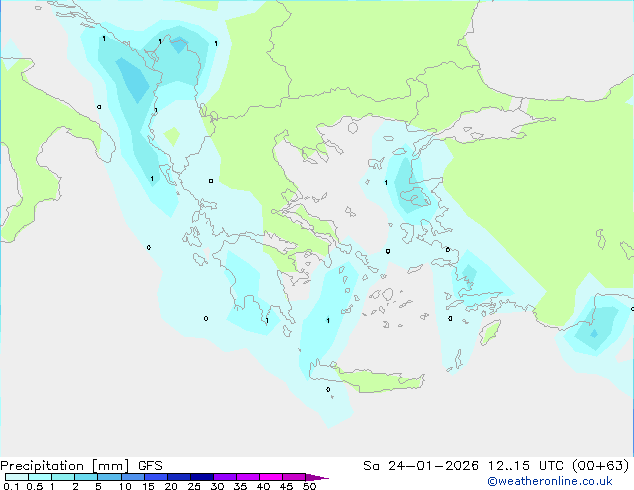634x490 pixels.
Task: Click the purple arrow tip above 50
Action: pyautogui.click(x=317, y=477)
